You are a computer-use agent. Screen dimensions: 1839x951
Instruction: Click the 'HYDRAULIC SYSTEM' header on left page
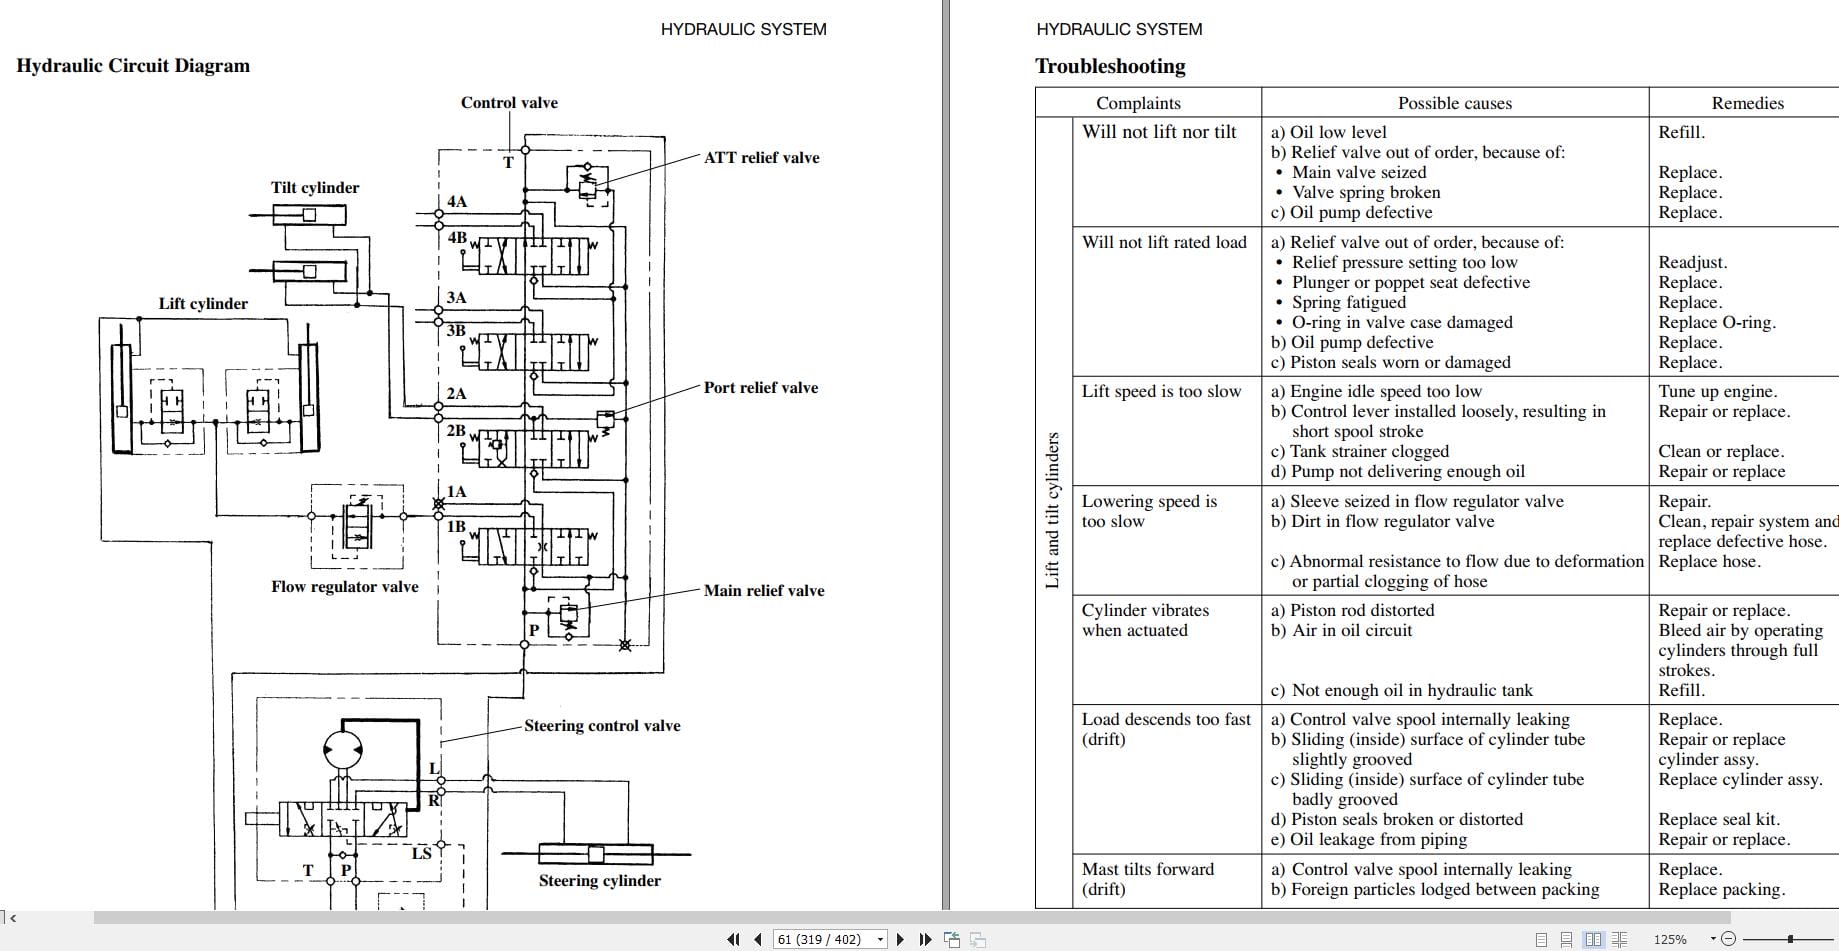coord(743,29)
